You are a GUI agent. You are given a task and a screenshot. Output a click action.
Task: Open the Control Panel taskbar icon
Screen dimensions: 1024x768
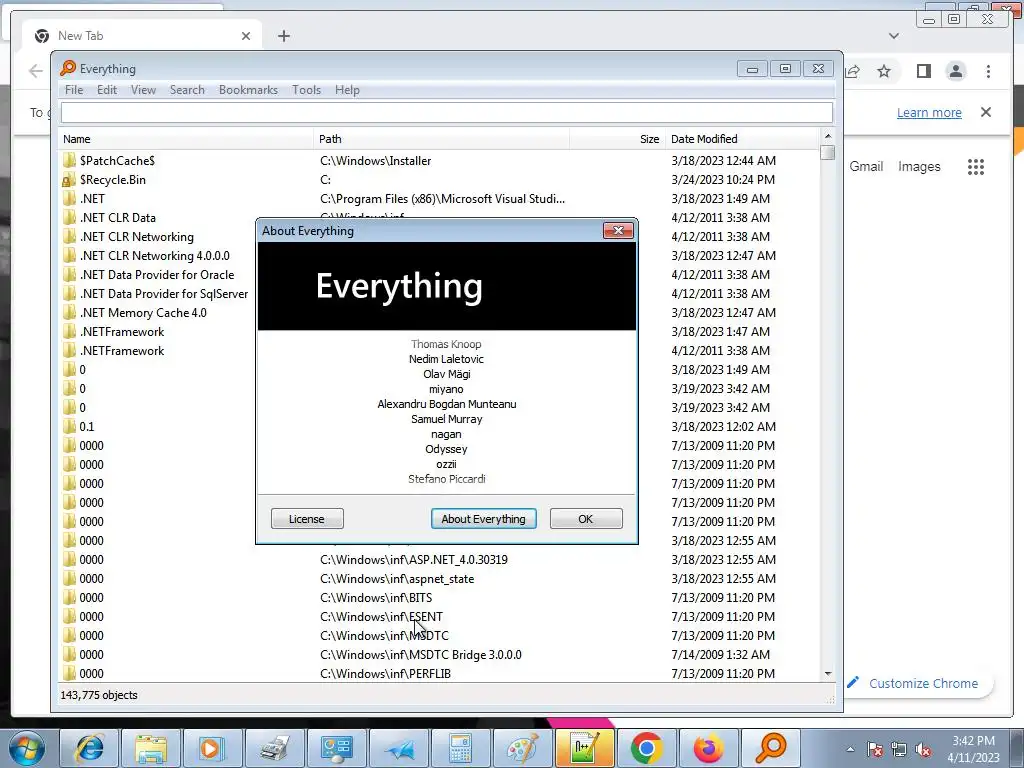[337, 748]
